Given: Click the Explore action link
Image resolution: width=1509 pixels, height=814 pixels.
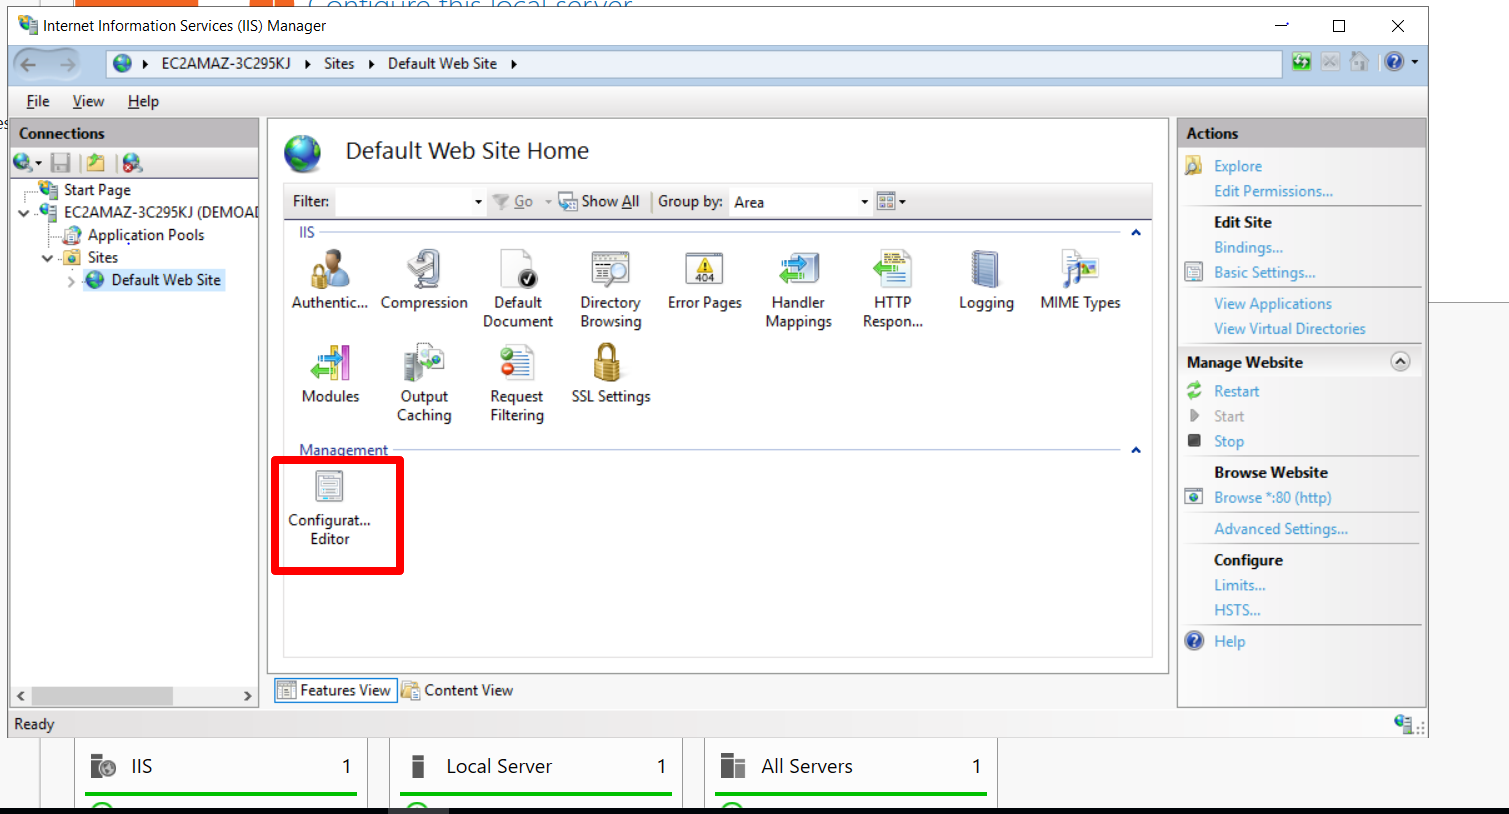Looking at the screenshot, I should 1237,166.
